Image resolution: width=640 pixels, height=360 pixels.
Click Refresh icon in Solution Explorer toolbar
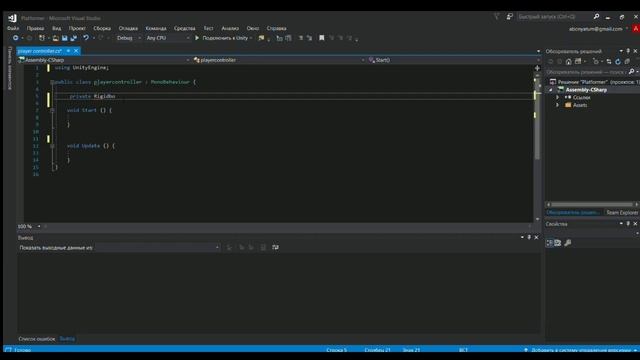point(618,62)
